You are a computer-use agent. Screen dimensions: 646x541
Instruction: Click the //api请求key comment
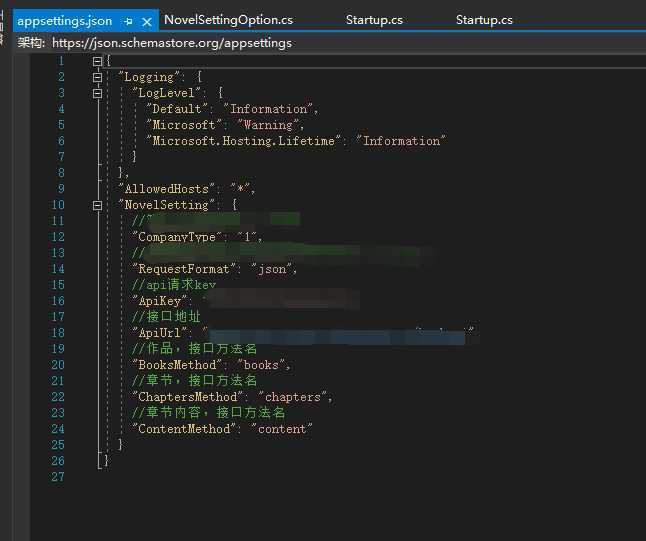point(174,285)
